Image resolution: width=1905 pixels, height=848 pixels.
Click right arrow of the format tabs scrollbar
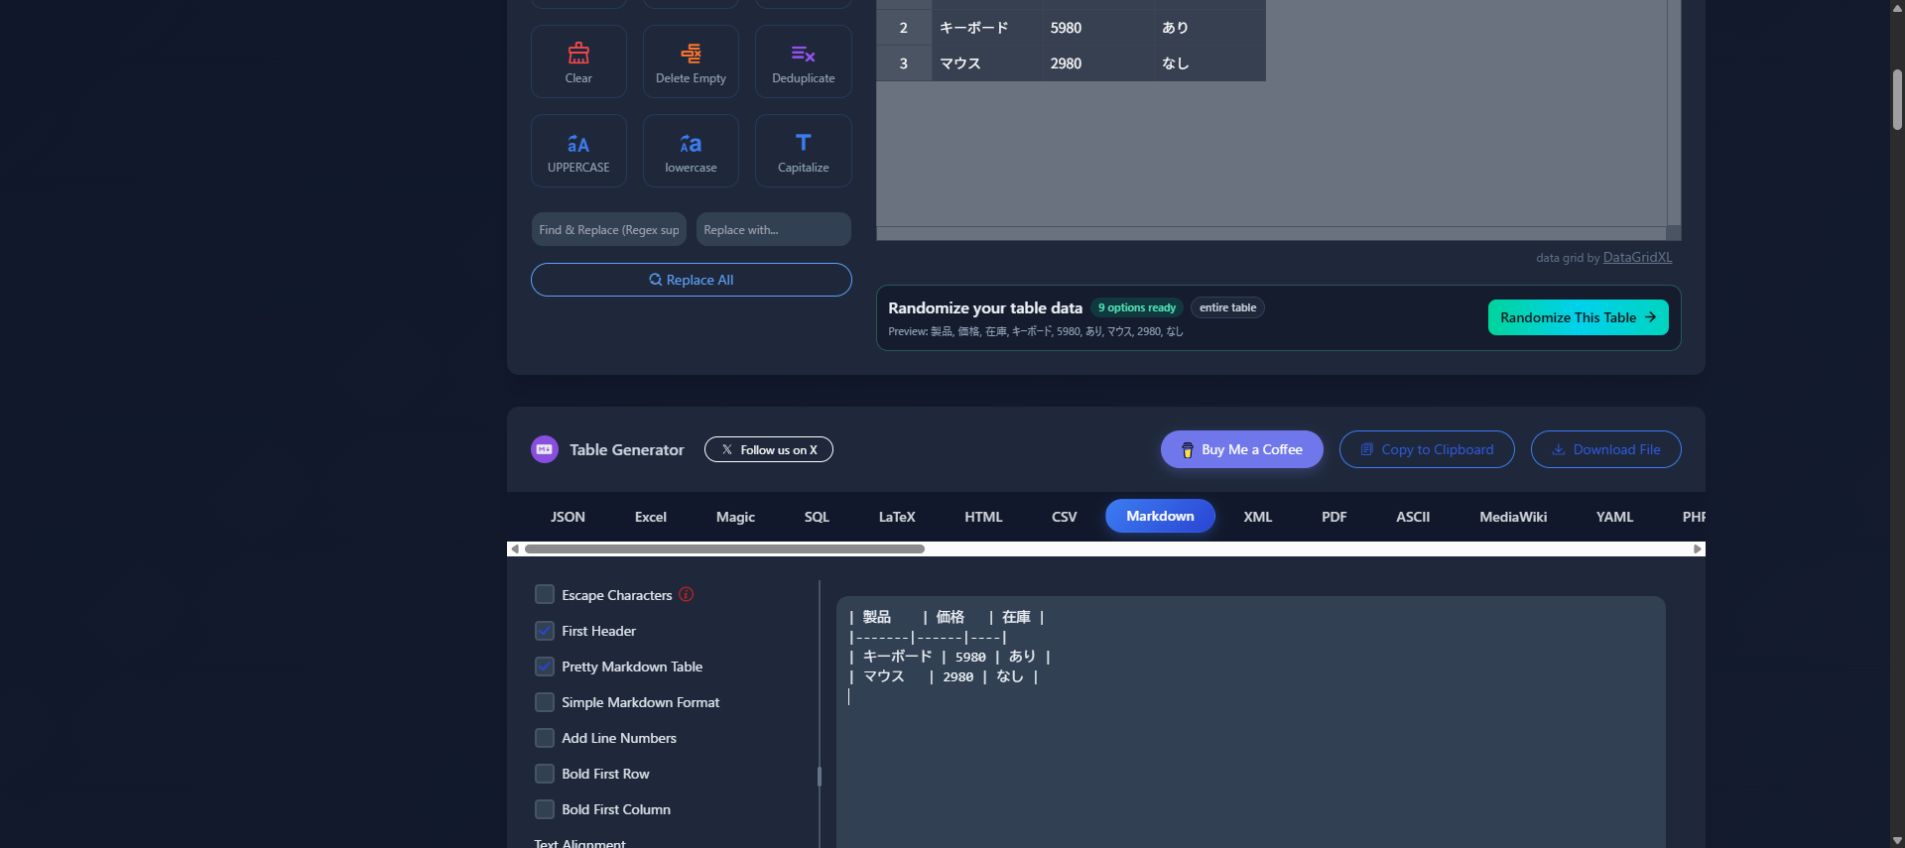point(1697,549)
